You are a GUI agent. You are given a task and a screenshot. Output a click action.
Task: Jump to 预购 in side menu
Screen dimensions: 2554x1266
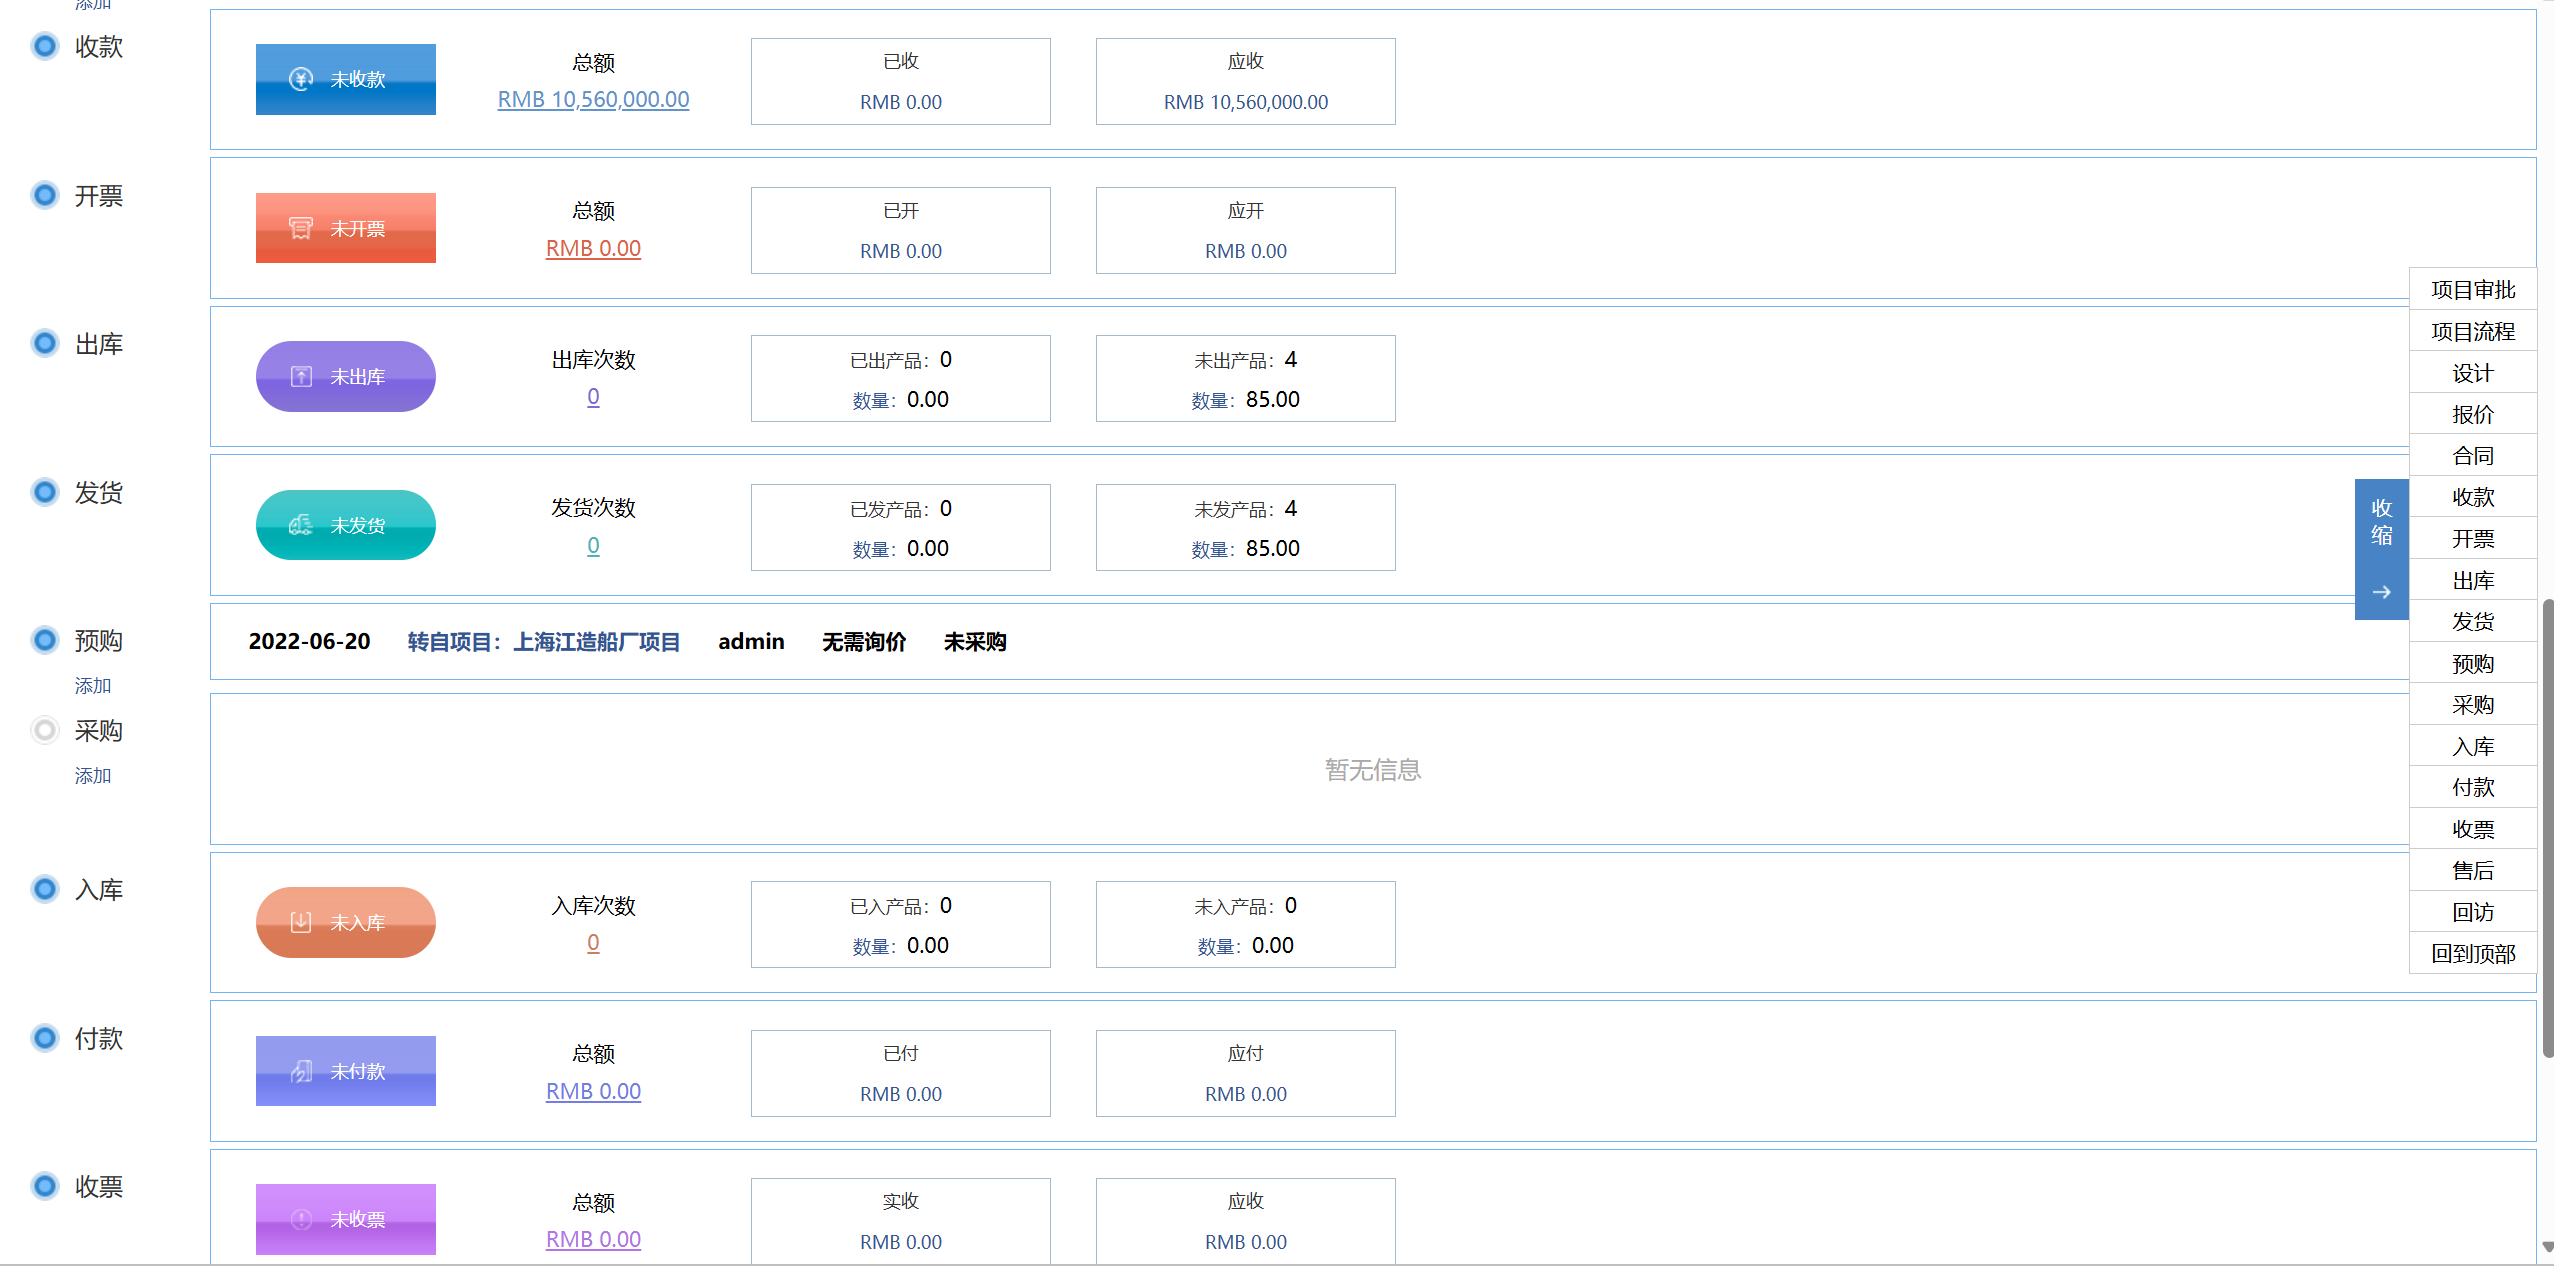(2473, 663)
